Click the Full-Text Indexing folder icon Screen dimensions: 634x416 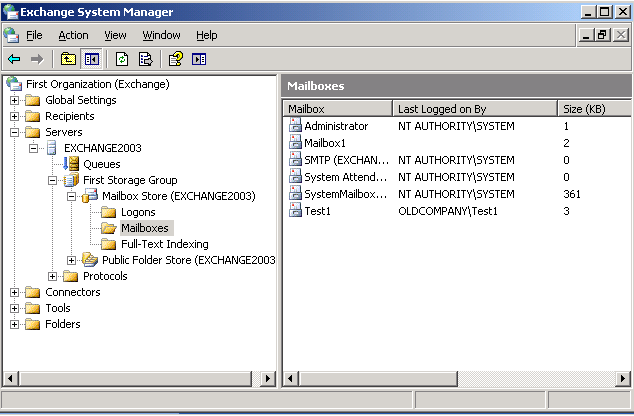coord(108,244)
